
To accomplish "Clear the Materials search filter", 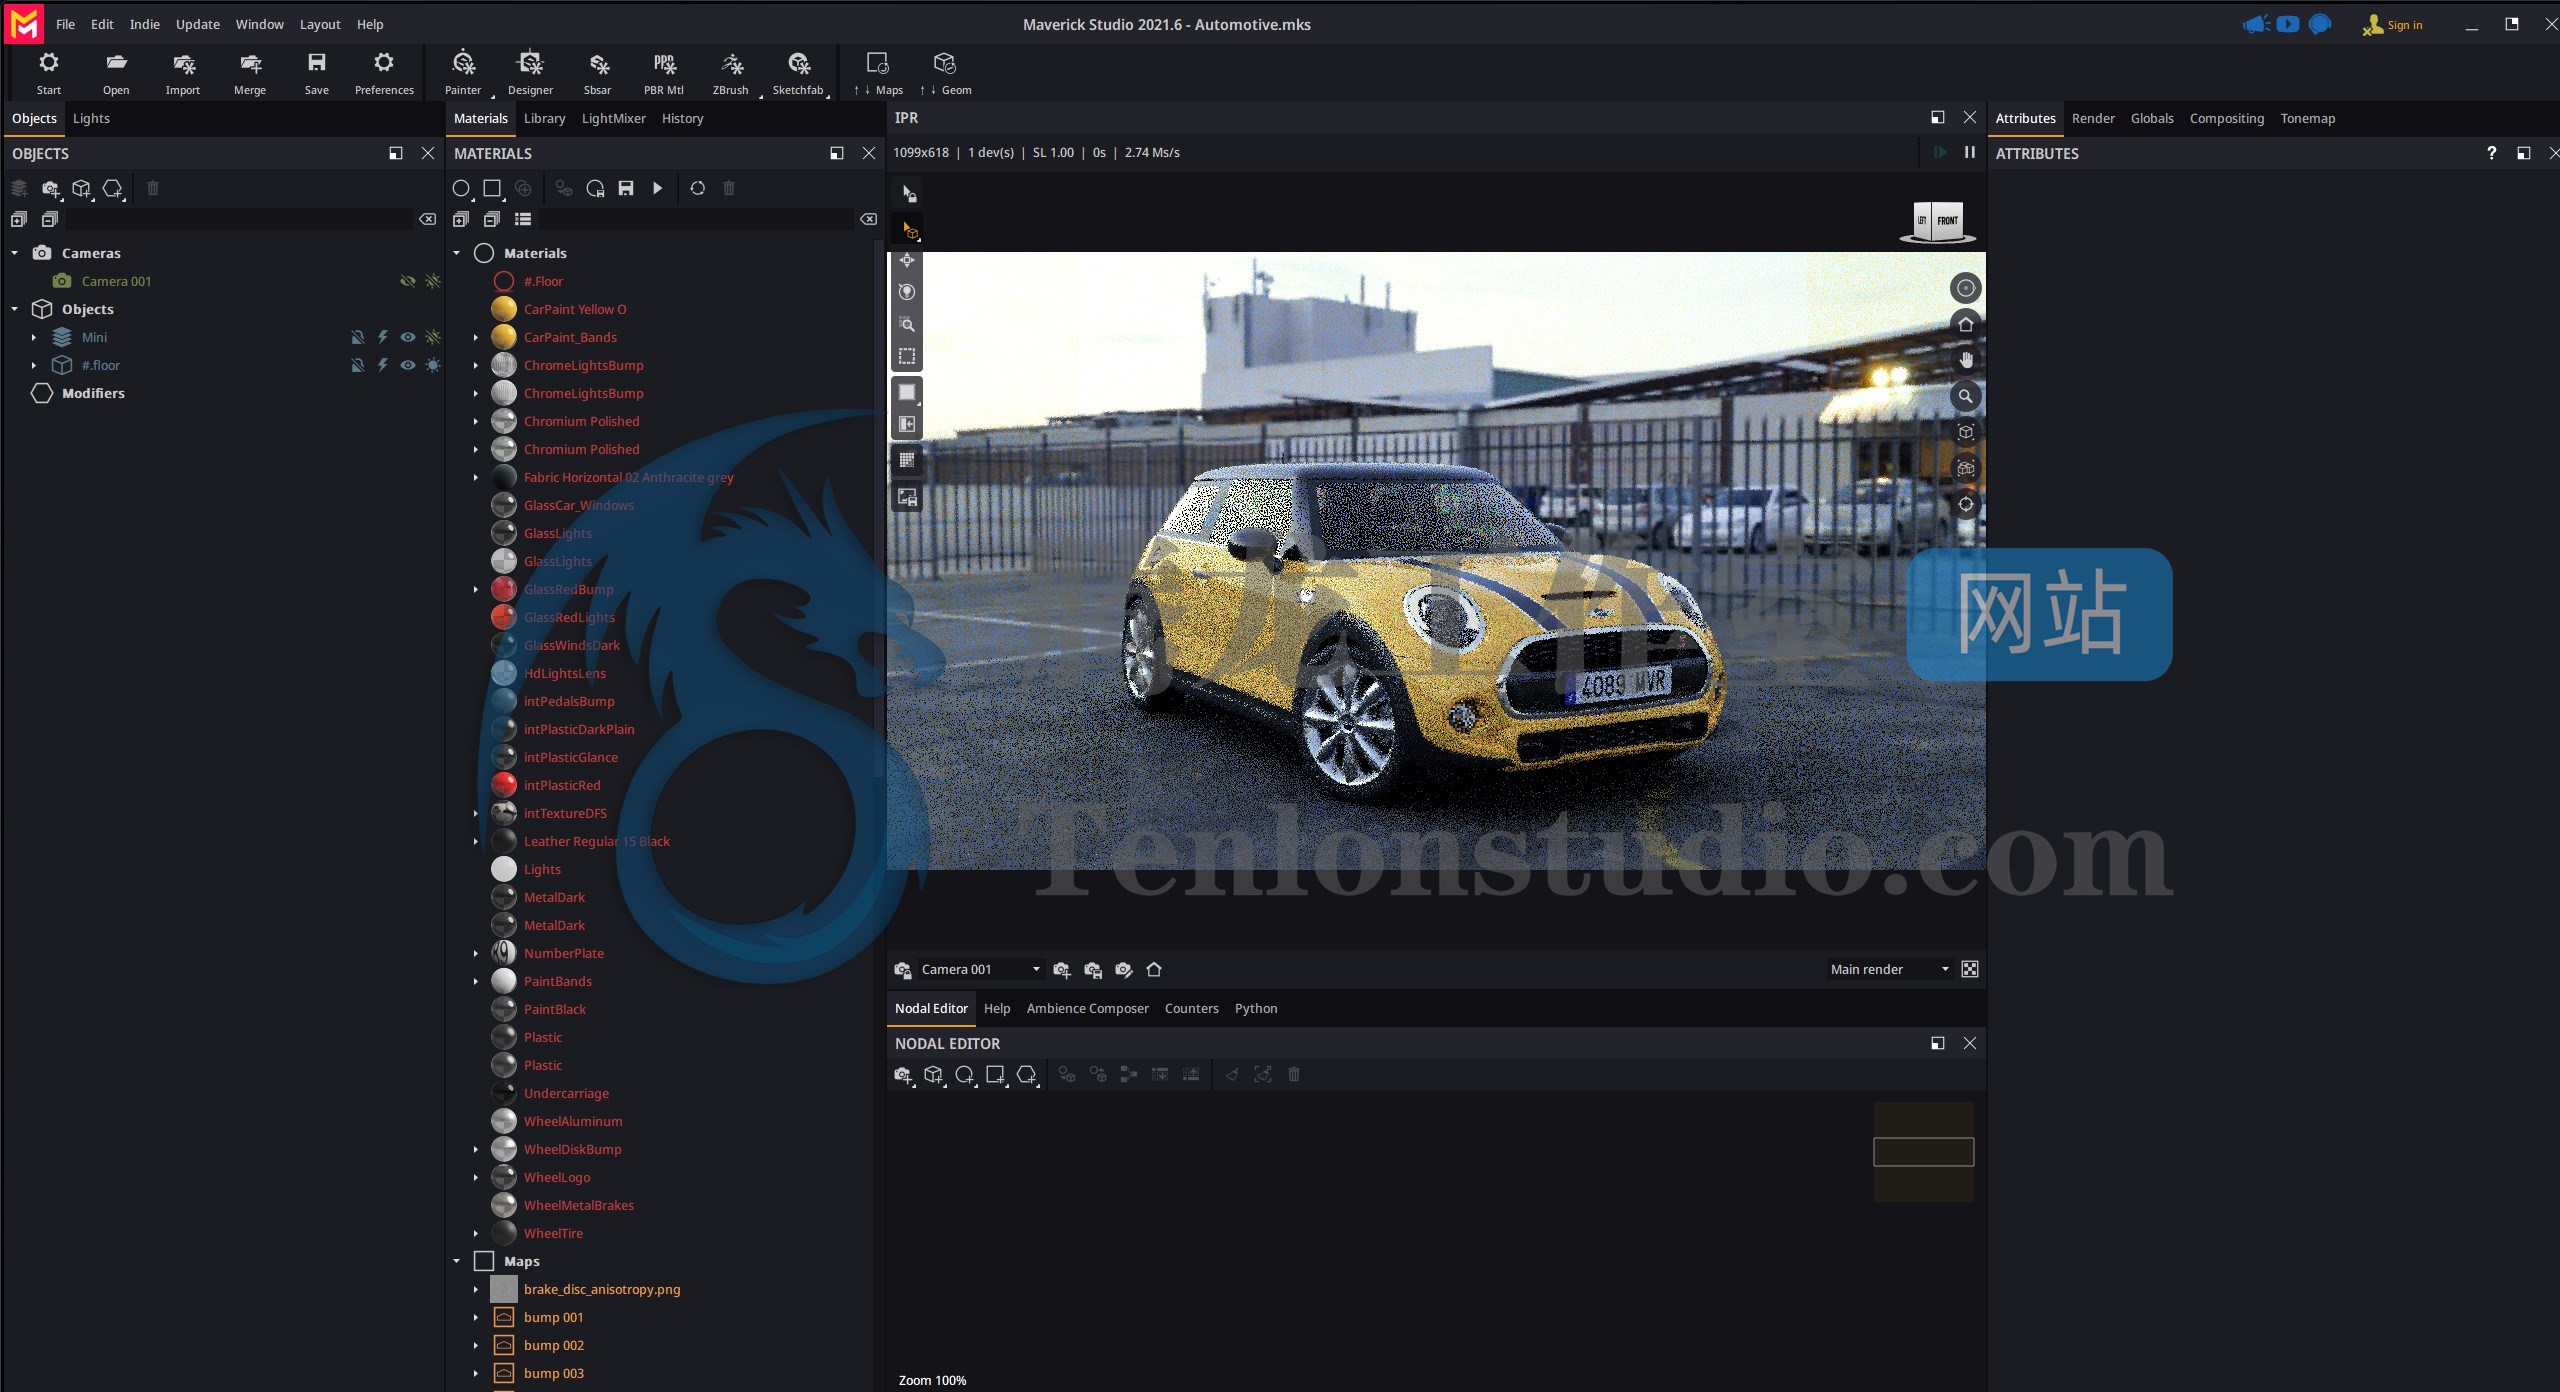I will point(868,219).
